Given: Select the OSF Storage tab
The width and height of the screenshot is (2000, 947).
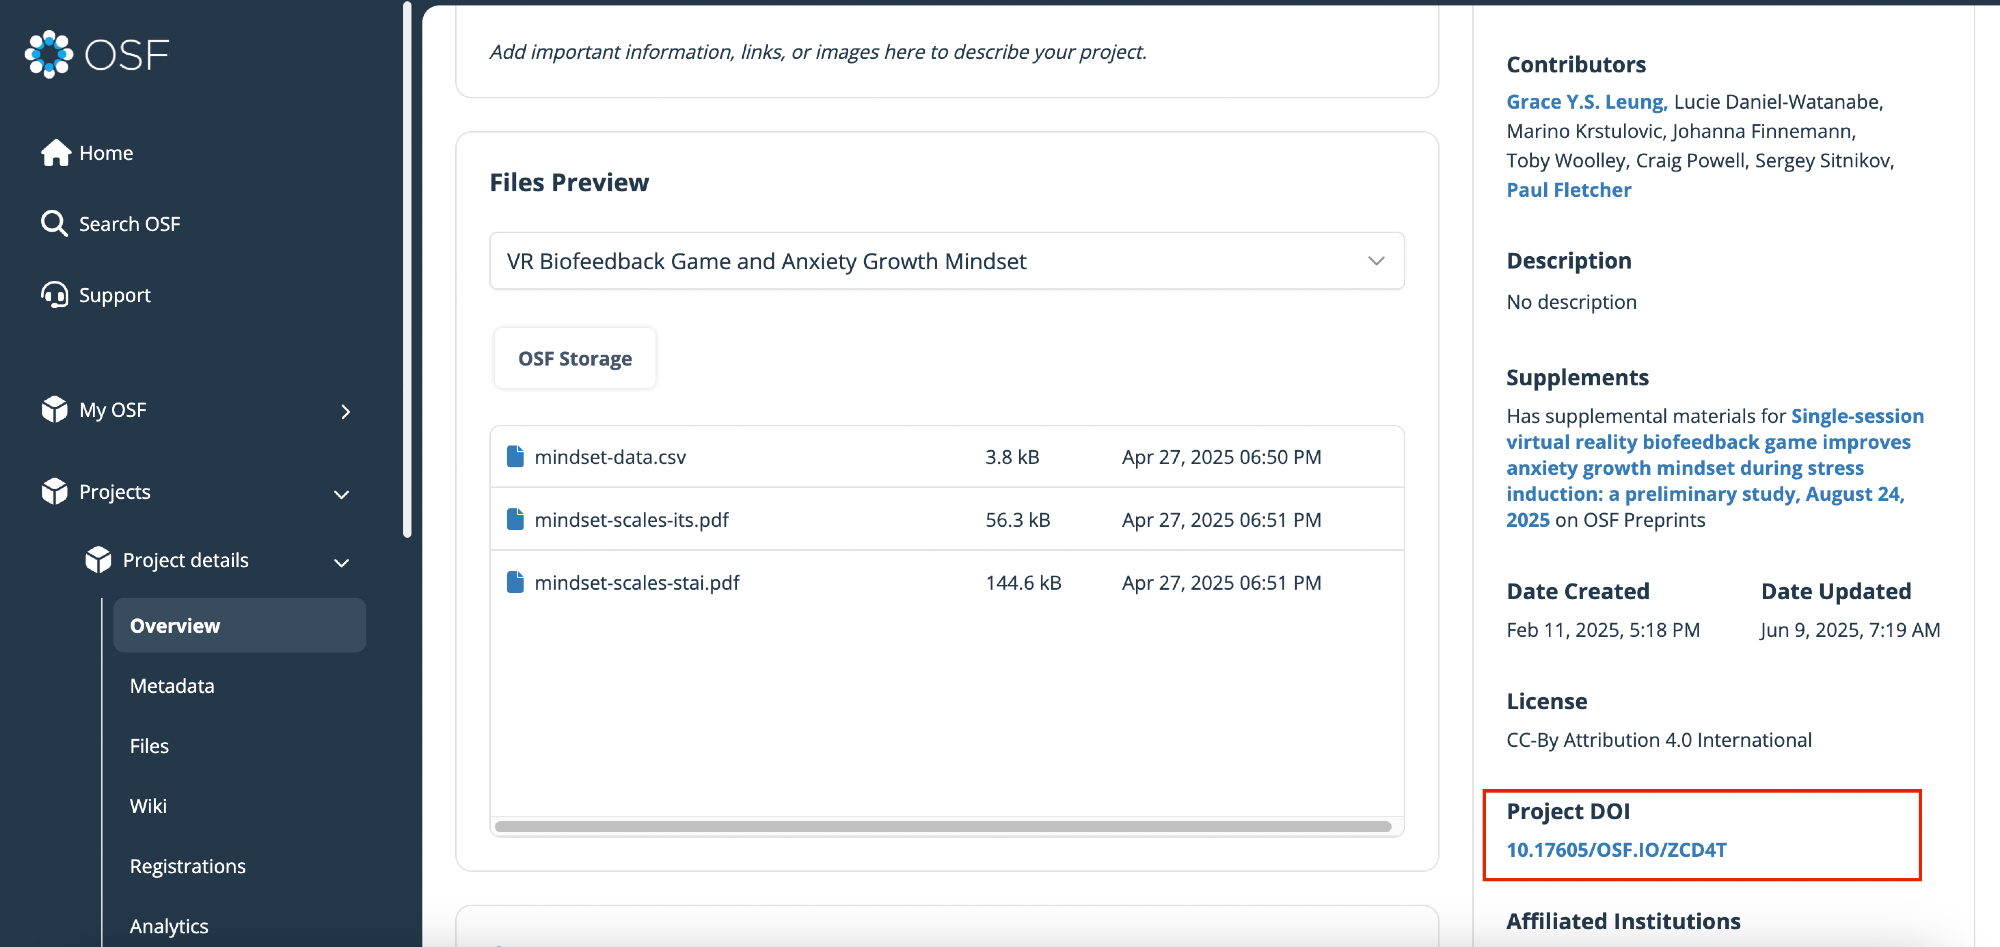Looking at the screenshot, I should tap(575, 359).
